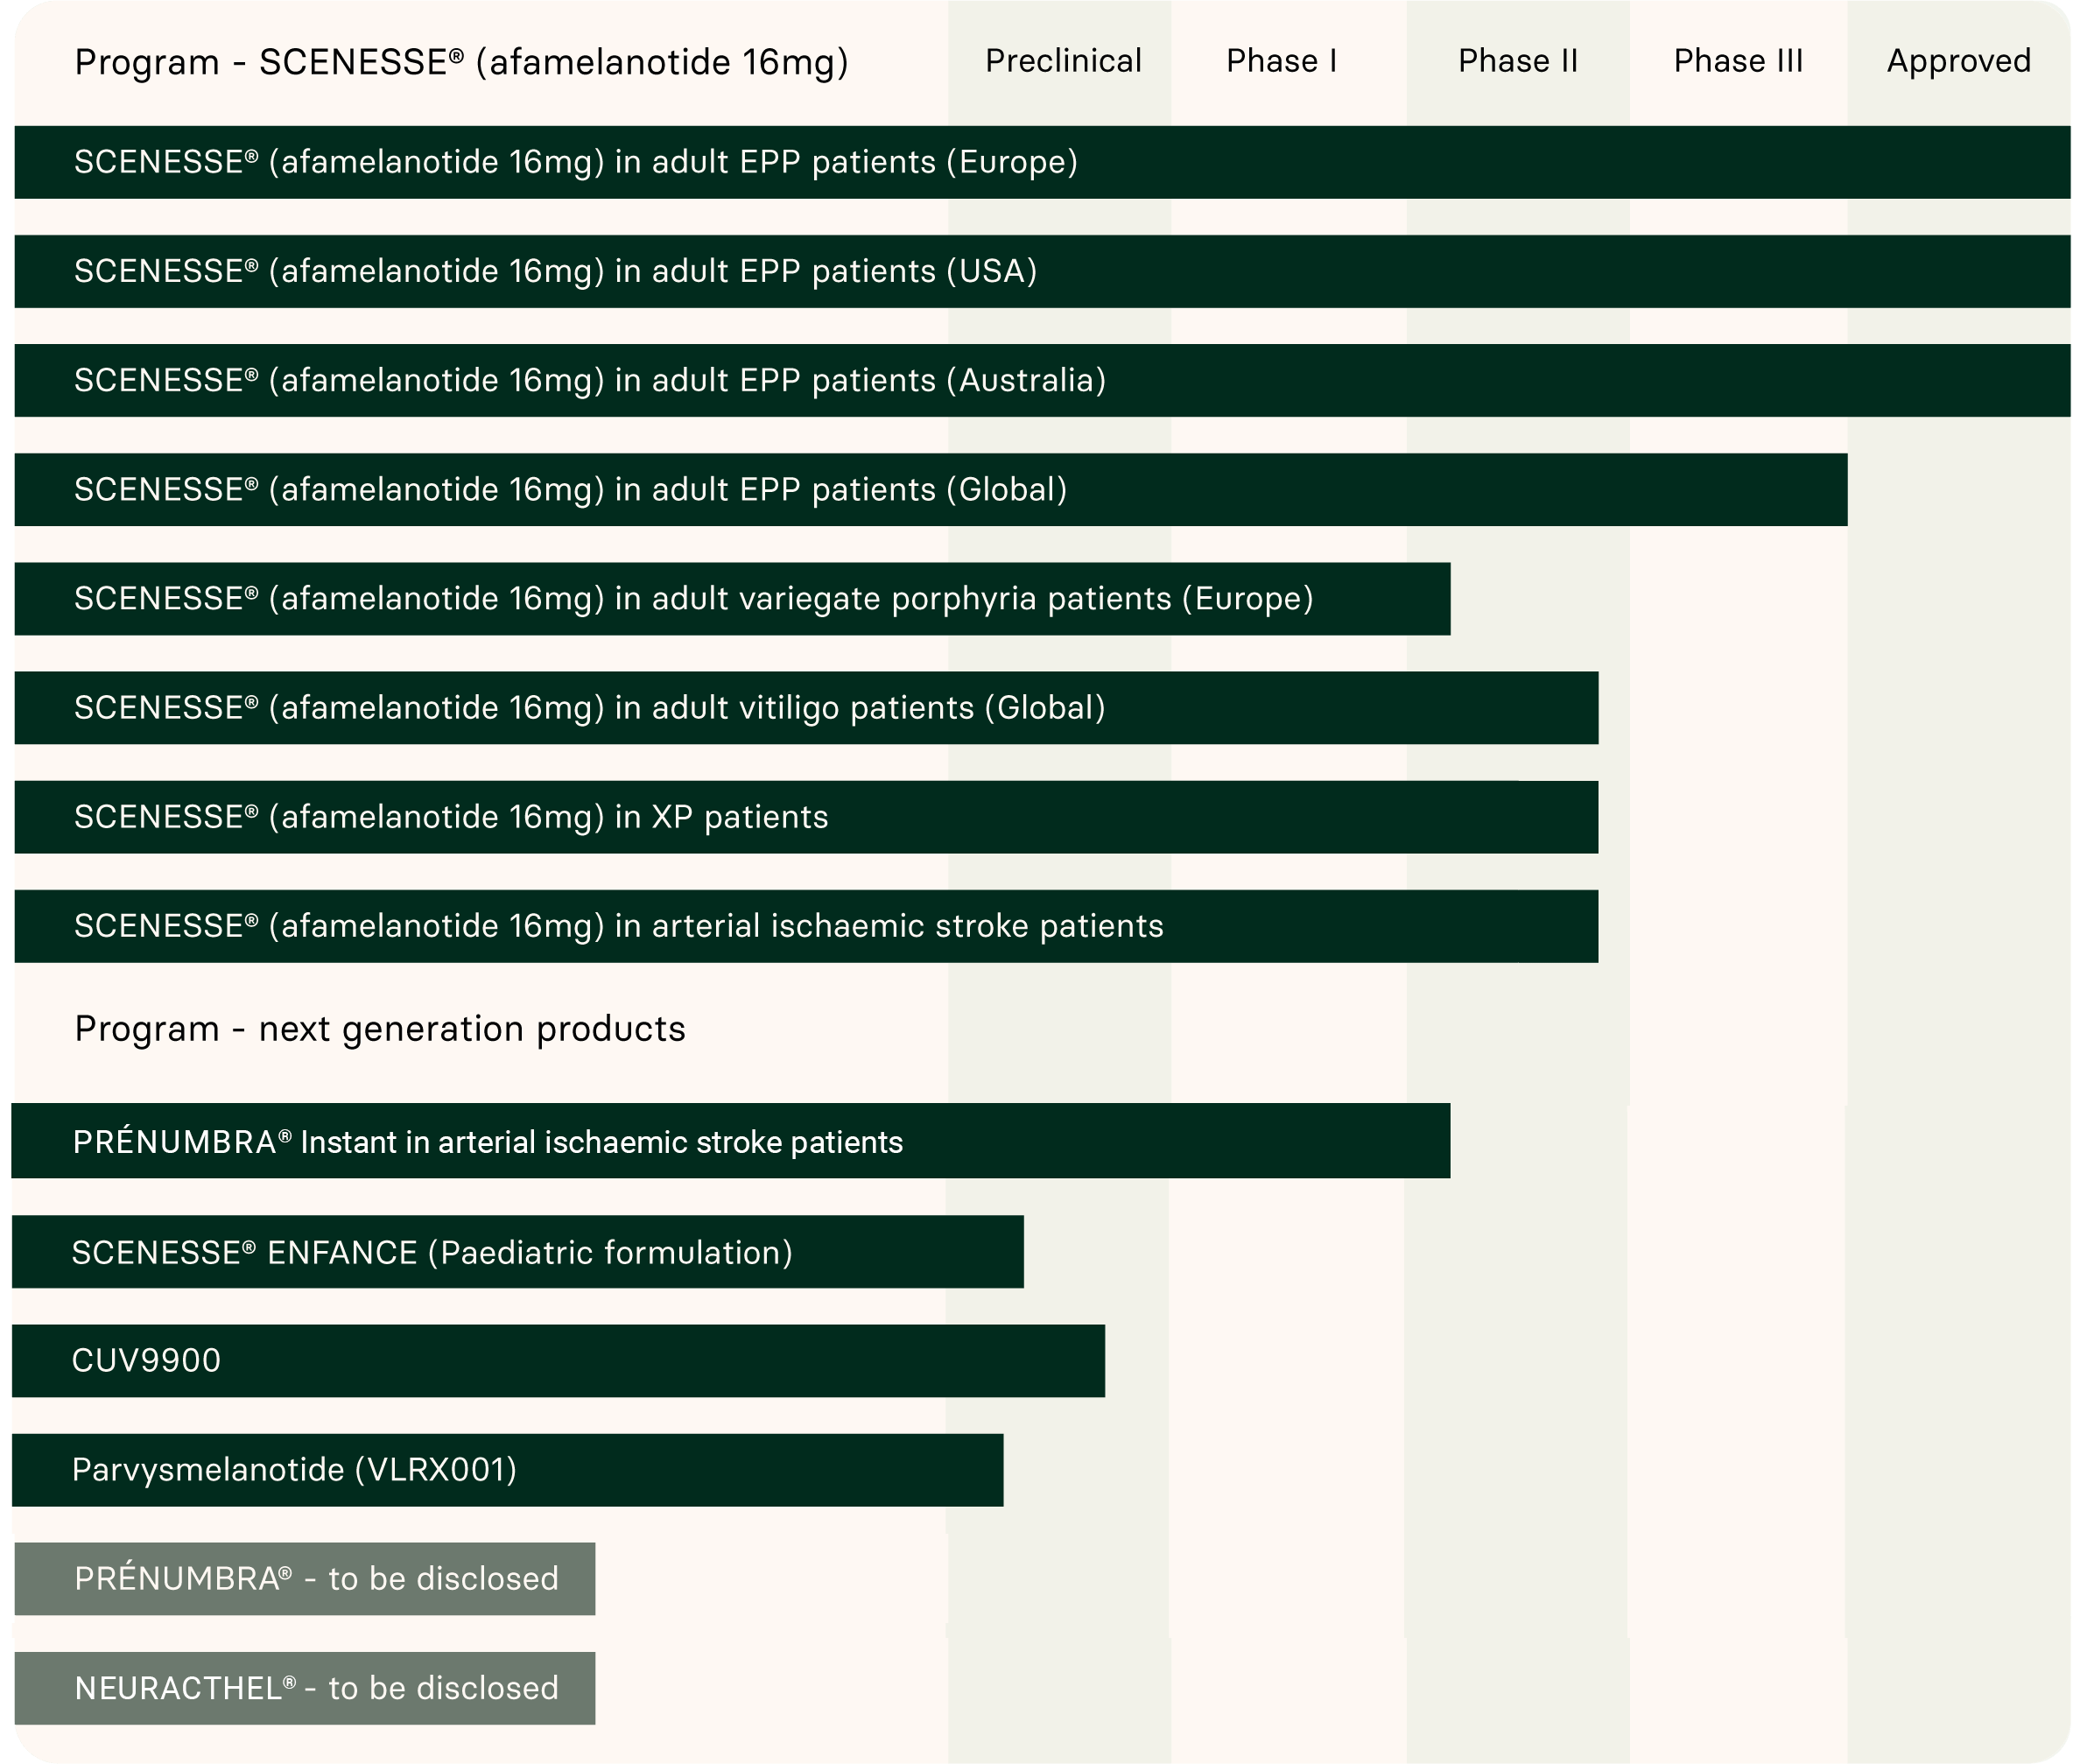Click the 'Program - next generation products' heading
The height and width of the screenshot is (1764, 2080).
380,1029
